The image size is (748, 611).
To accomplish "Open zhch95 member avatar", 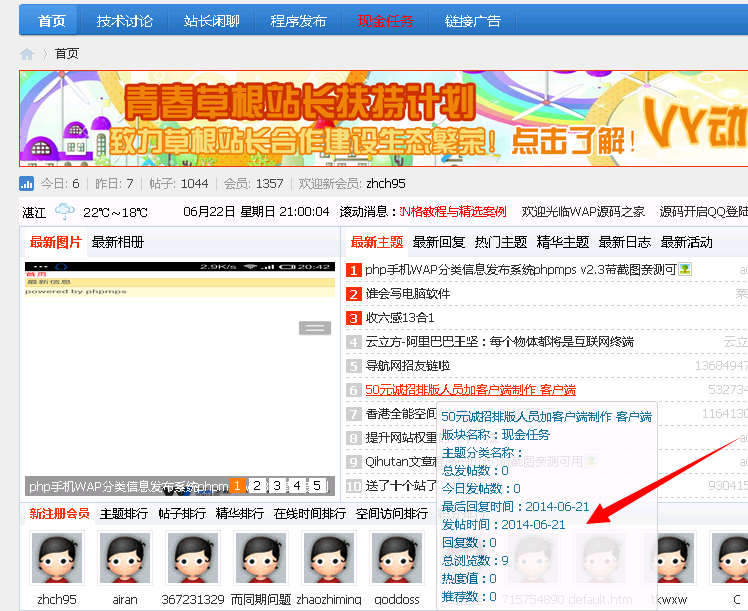I will [57, 558].
